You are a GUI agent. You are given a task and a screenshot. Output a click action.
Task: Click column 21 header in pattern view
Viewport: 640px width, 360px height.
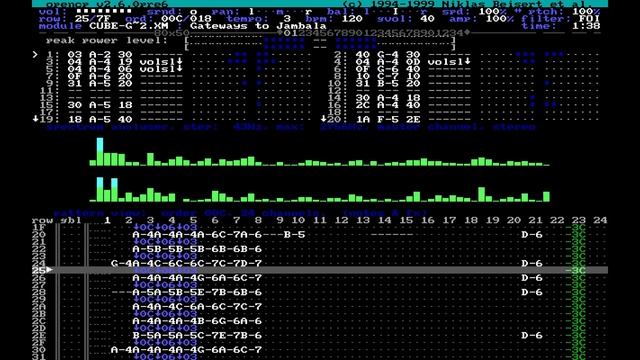coord(536,220)
